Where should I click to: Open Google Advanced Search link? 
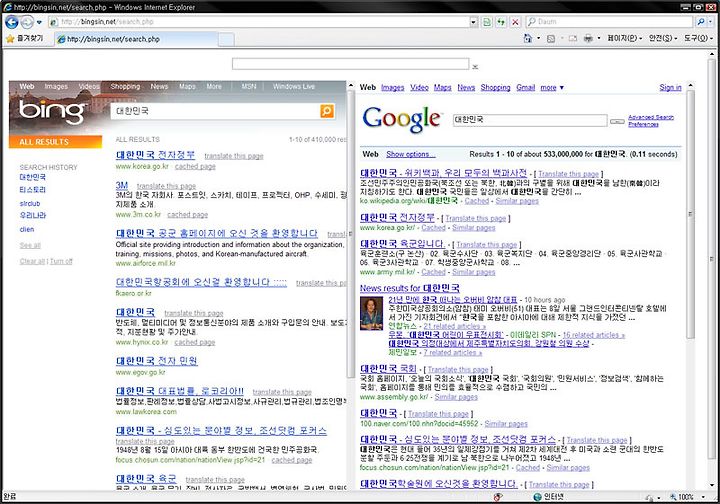coord(651,118)
